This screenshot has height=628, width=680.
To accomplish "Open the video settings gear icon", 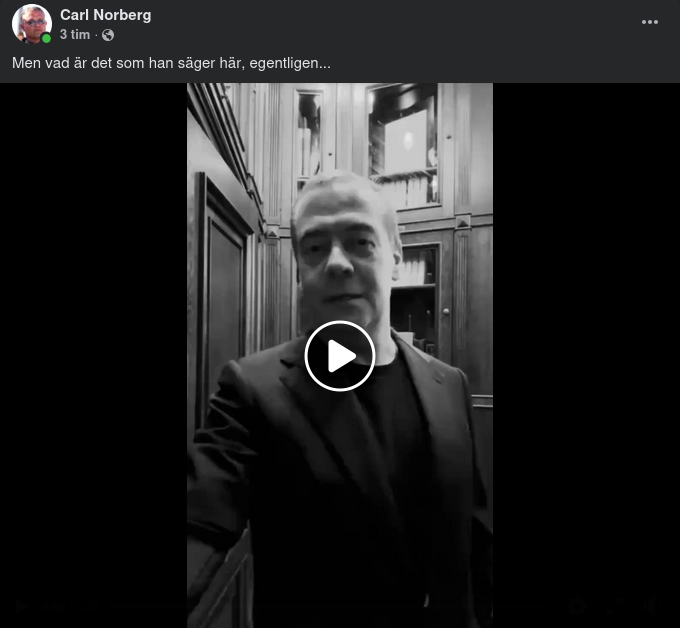I will tap(577, 605).
